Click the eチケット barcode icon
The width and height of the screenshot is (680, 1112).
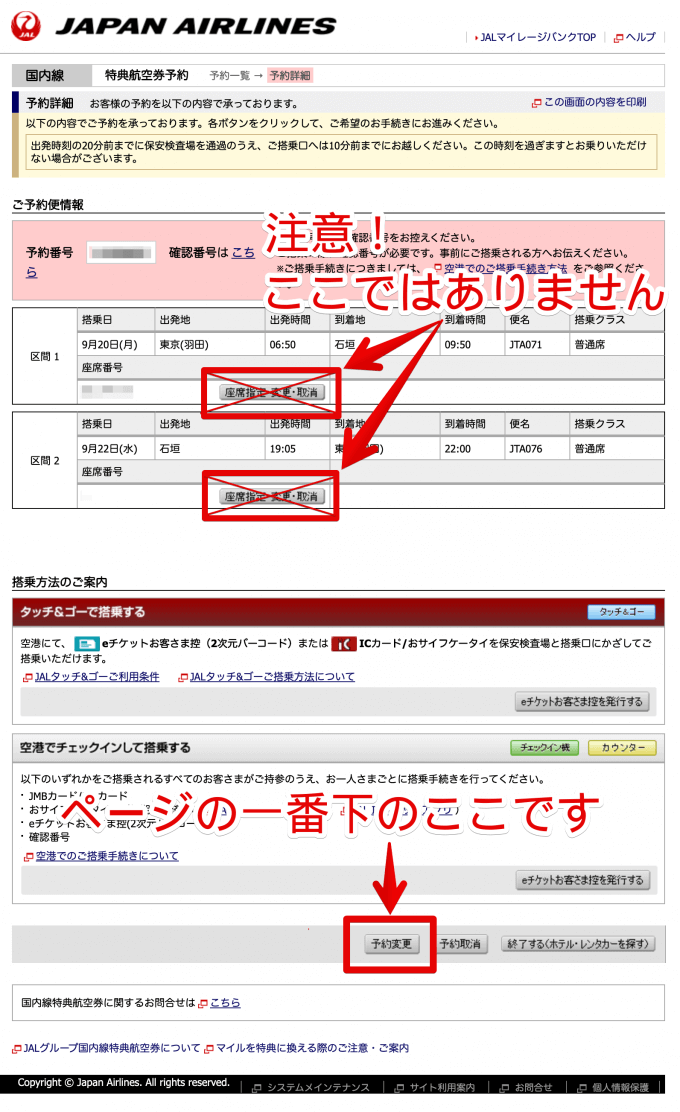tap(87, 644)
